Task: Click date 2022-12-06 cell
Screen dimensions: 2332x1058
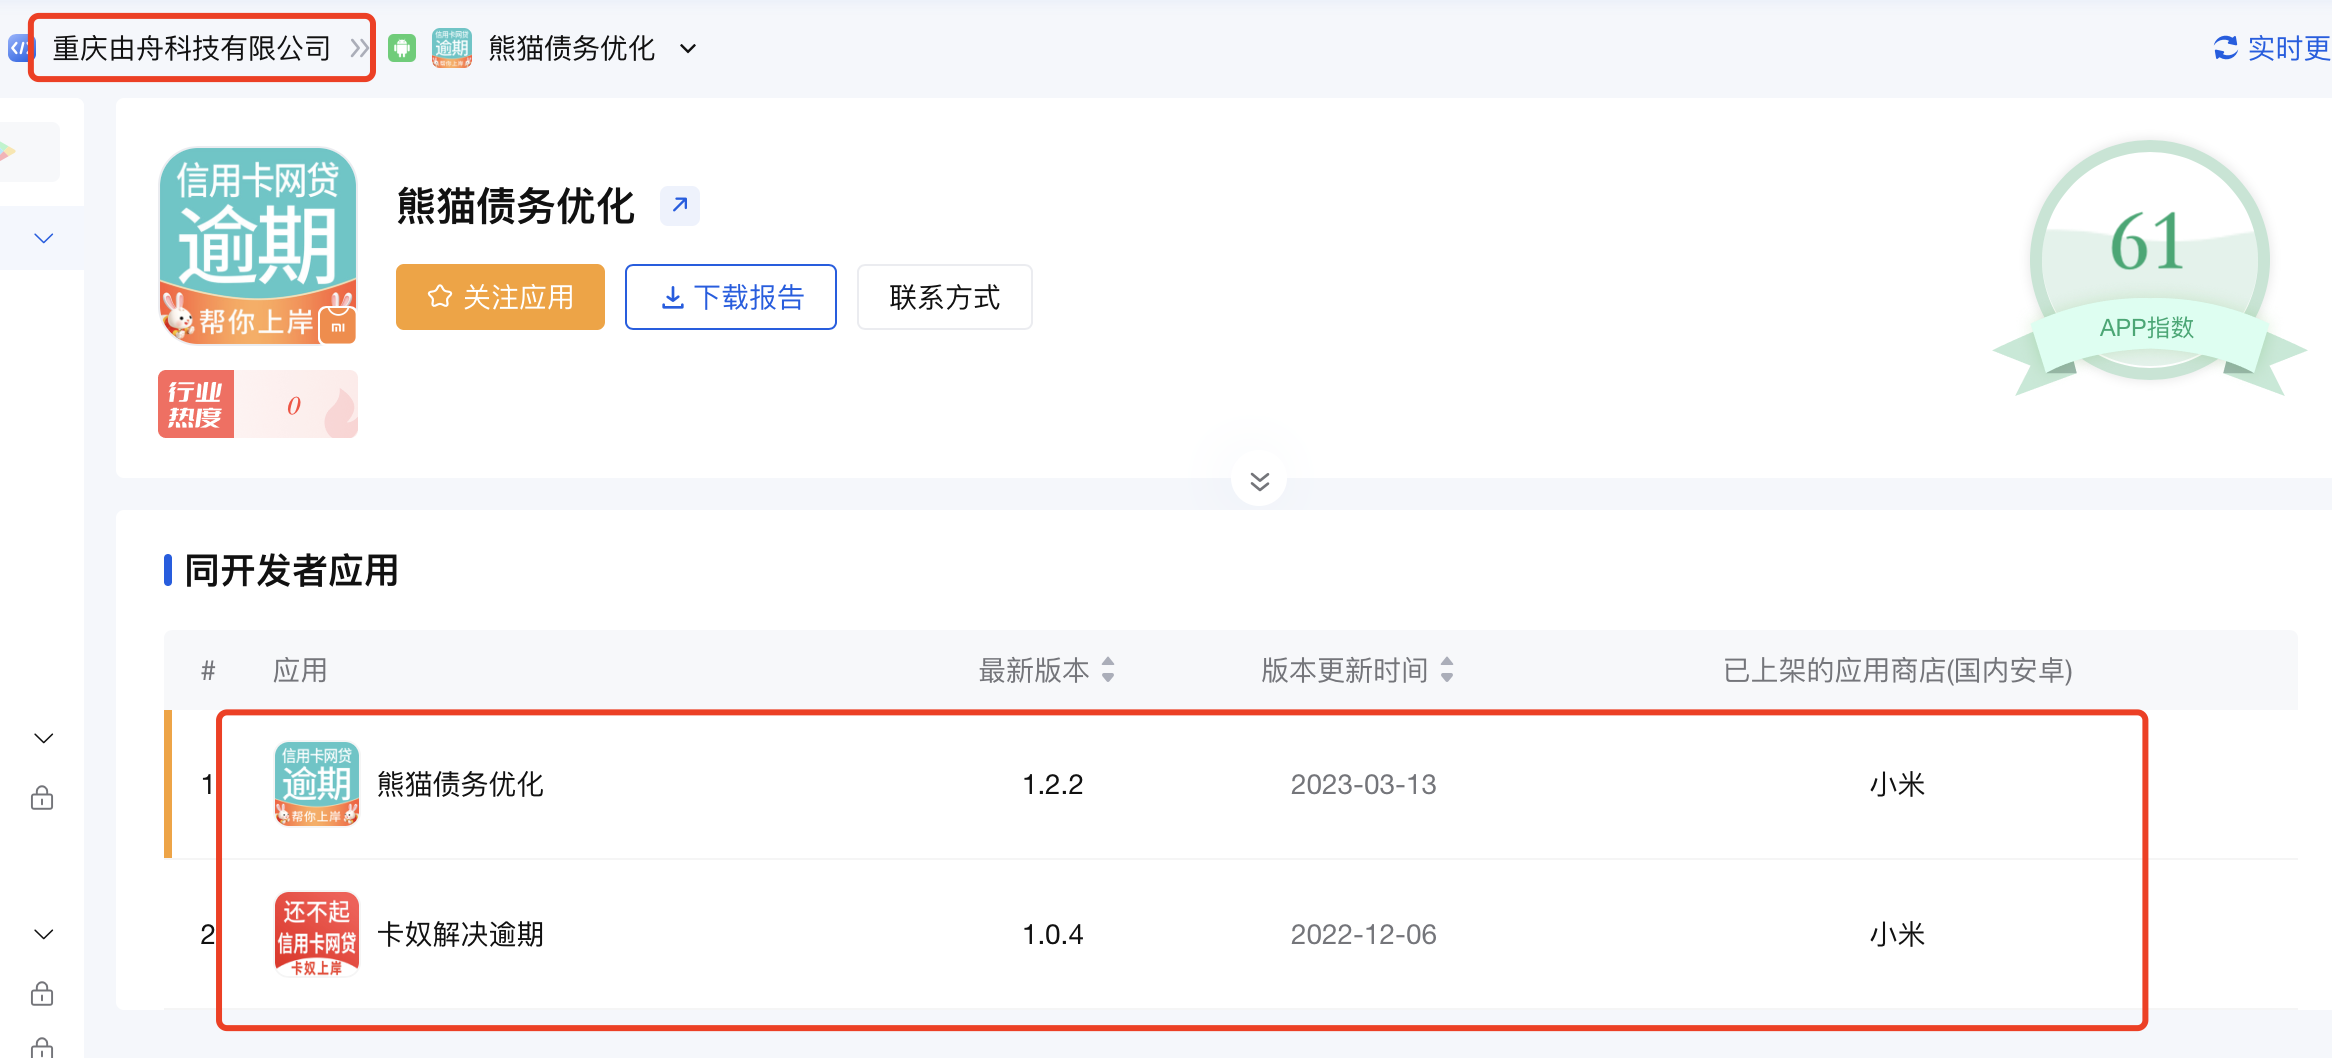Action: coord(1363,934)
